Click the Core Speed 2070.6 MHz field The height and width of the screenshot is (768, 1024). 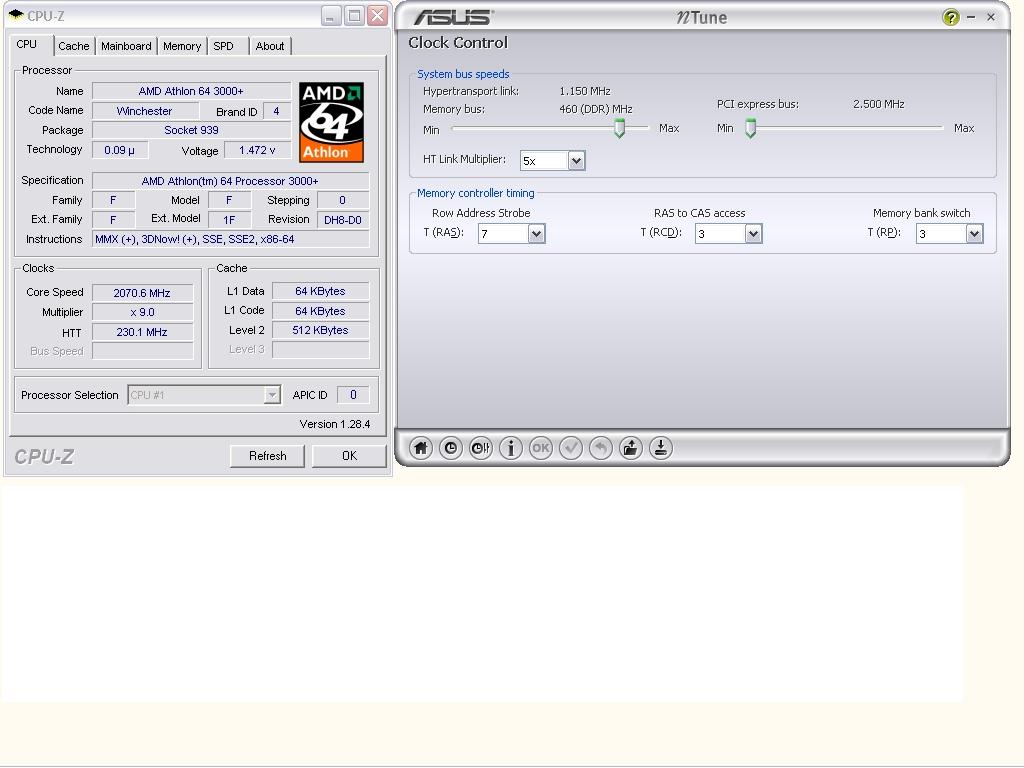click(142, 293)
